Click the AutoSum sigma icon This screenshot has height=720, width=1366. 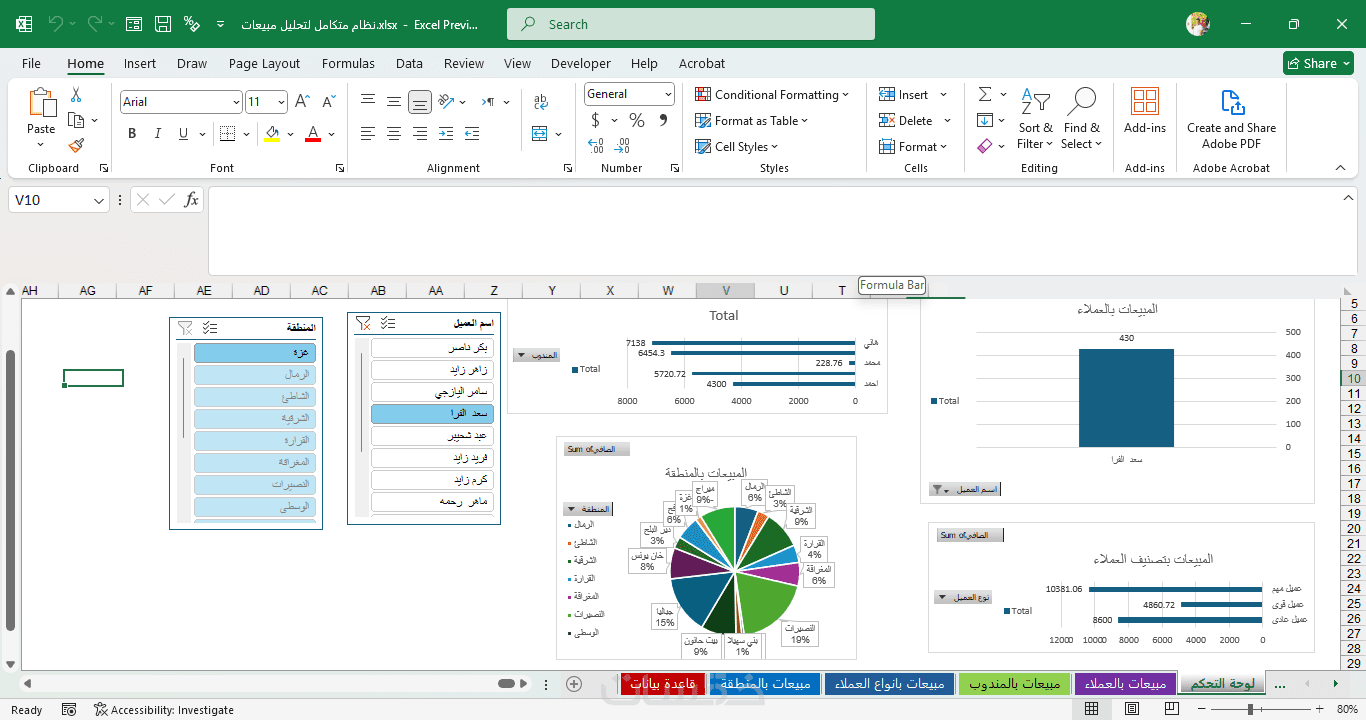coord(985,94)
